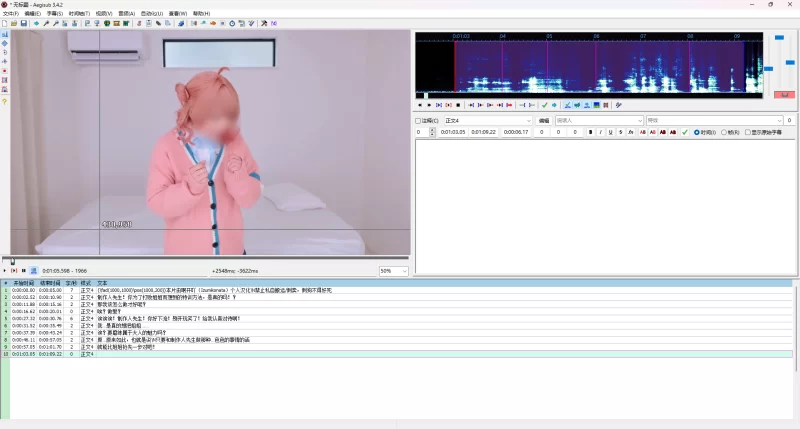The image size is (800, 429).
Task: Open the 视频(V) Video menu
Action: tap(104, 13)
